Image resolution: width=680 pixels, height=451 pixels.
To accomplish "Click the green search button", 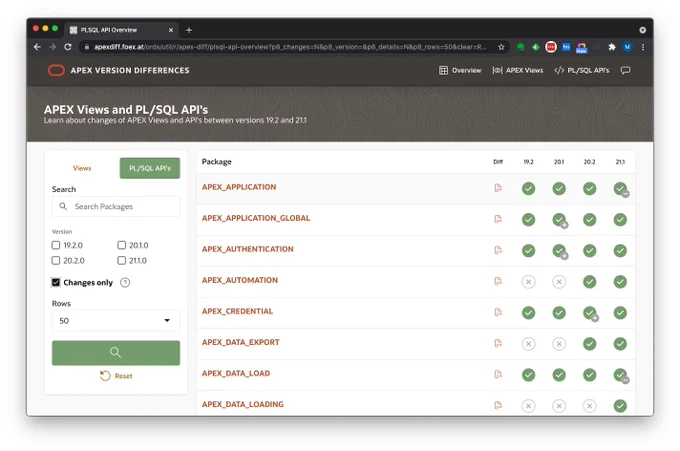I will tap(116, 353).
